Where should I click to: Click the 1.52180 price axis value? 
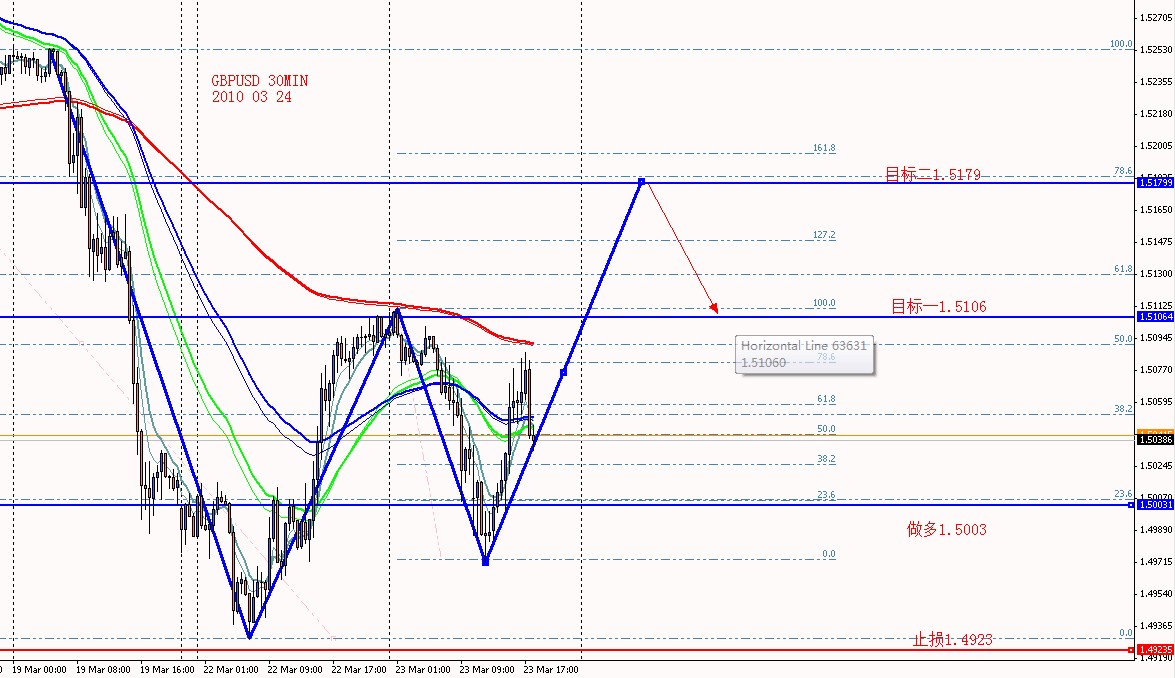click(1156, 114)
